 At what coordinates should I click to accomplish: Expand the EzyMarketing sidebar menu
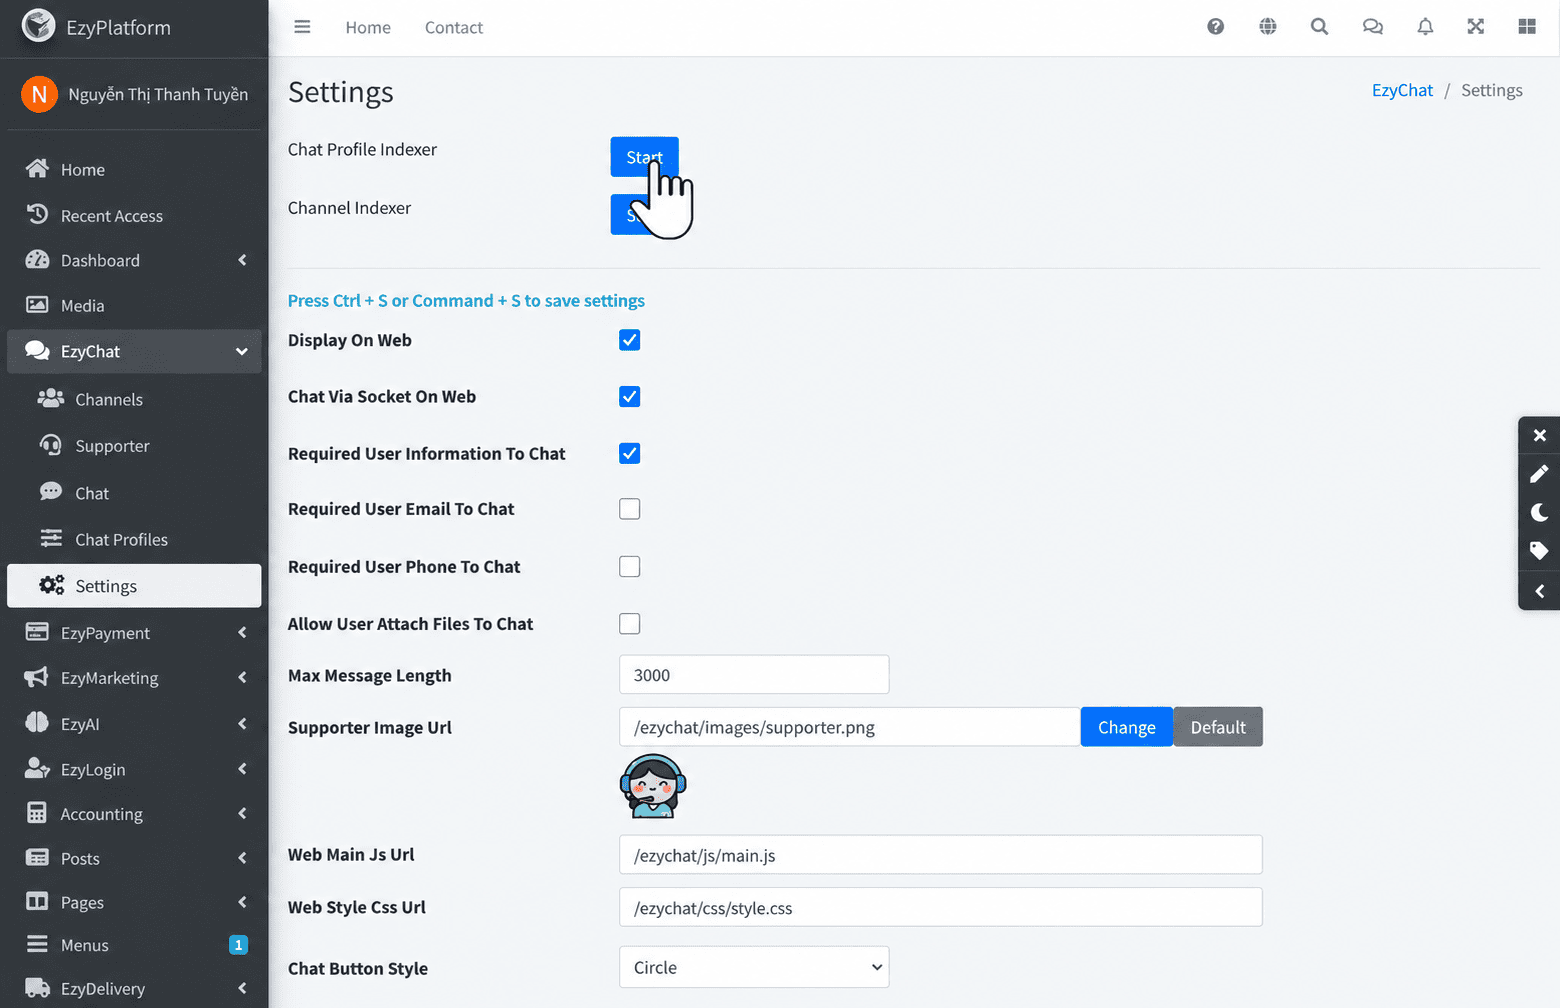(x=134, y=677)
